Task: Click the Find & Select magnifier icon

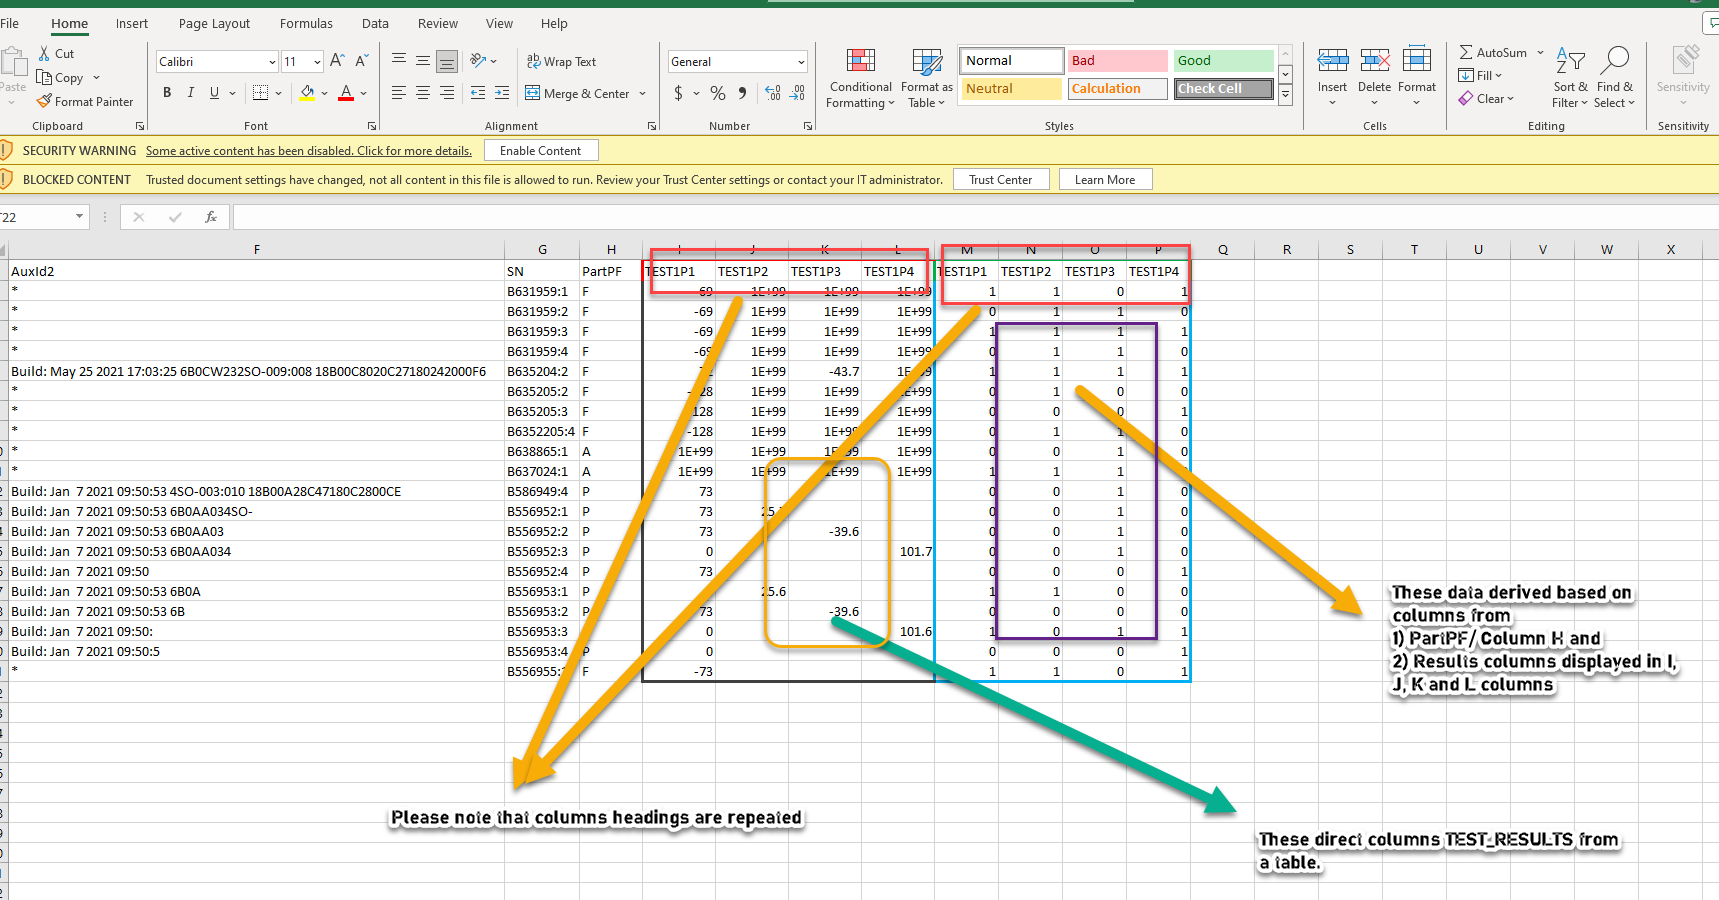Action: (1614, 61)
